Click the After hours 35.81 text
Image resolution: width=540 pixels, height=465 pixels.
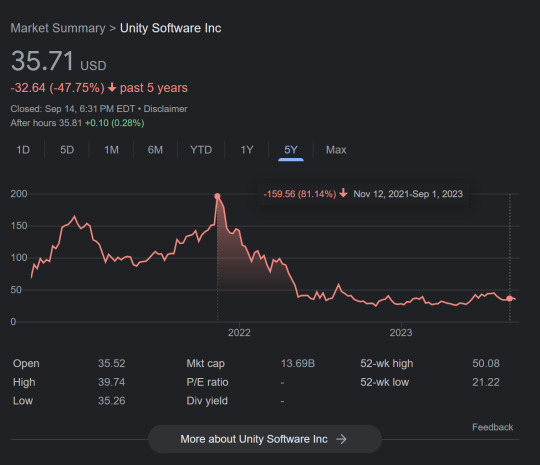pos(46,123)
